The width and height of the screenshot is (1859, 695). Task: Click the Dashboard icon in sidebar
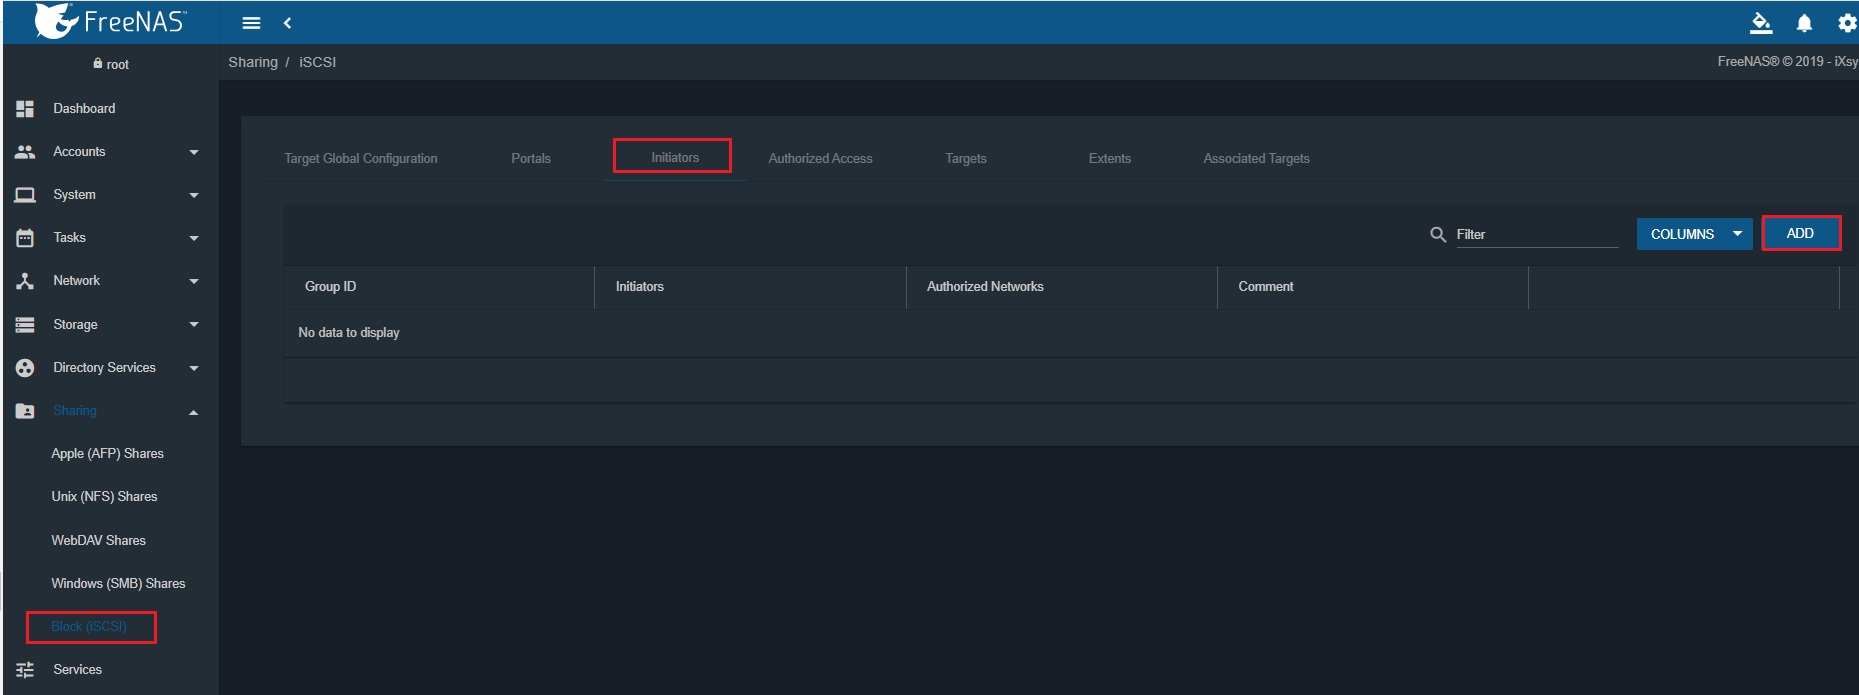point(25,108)
